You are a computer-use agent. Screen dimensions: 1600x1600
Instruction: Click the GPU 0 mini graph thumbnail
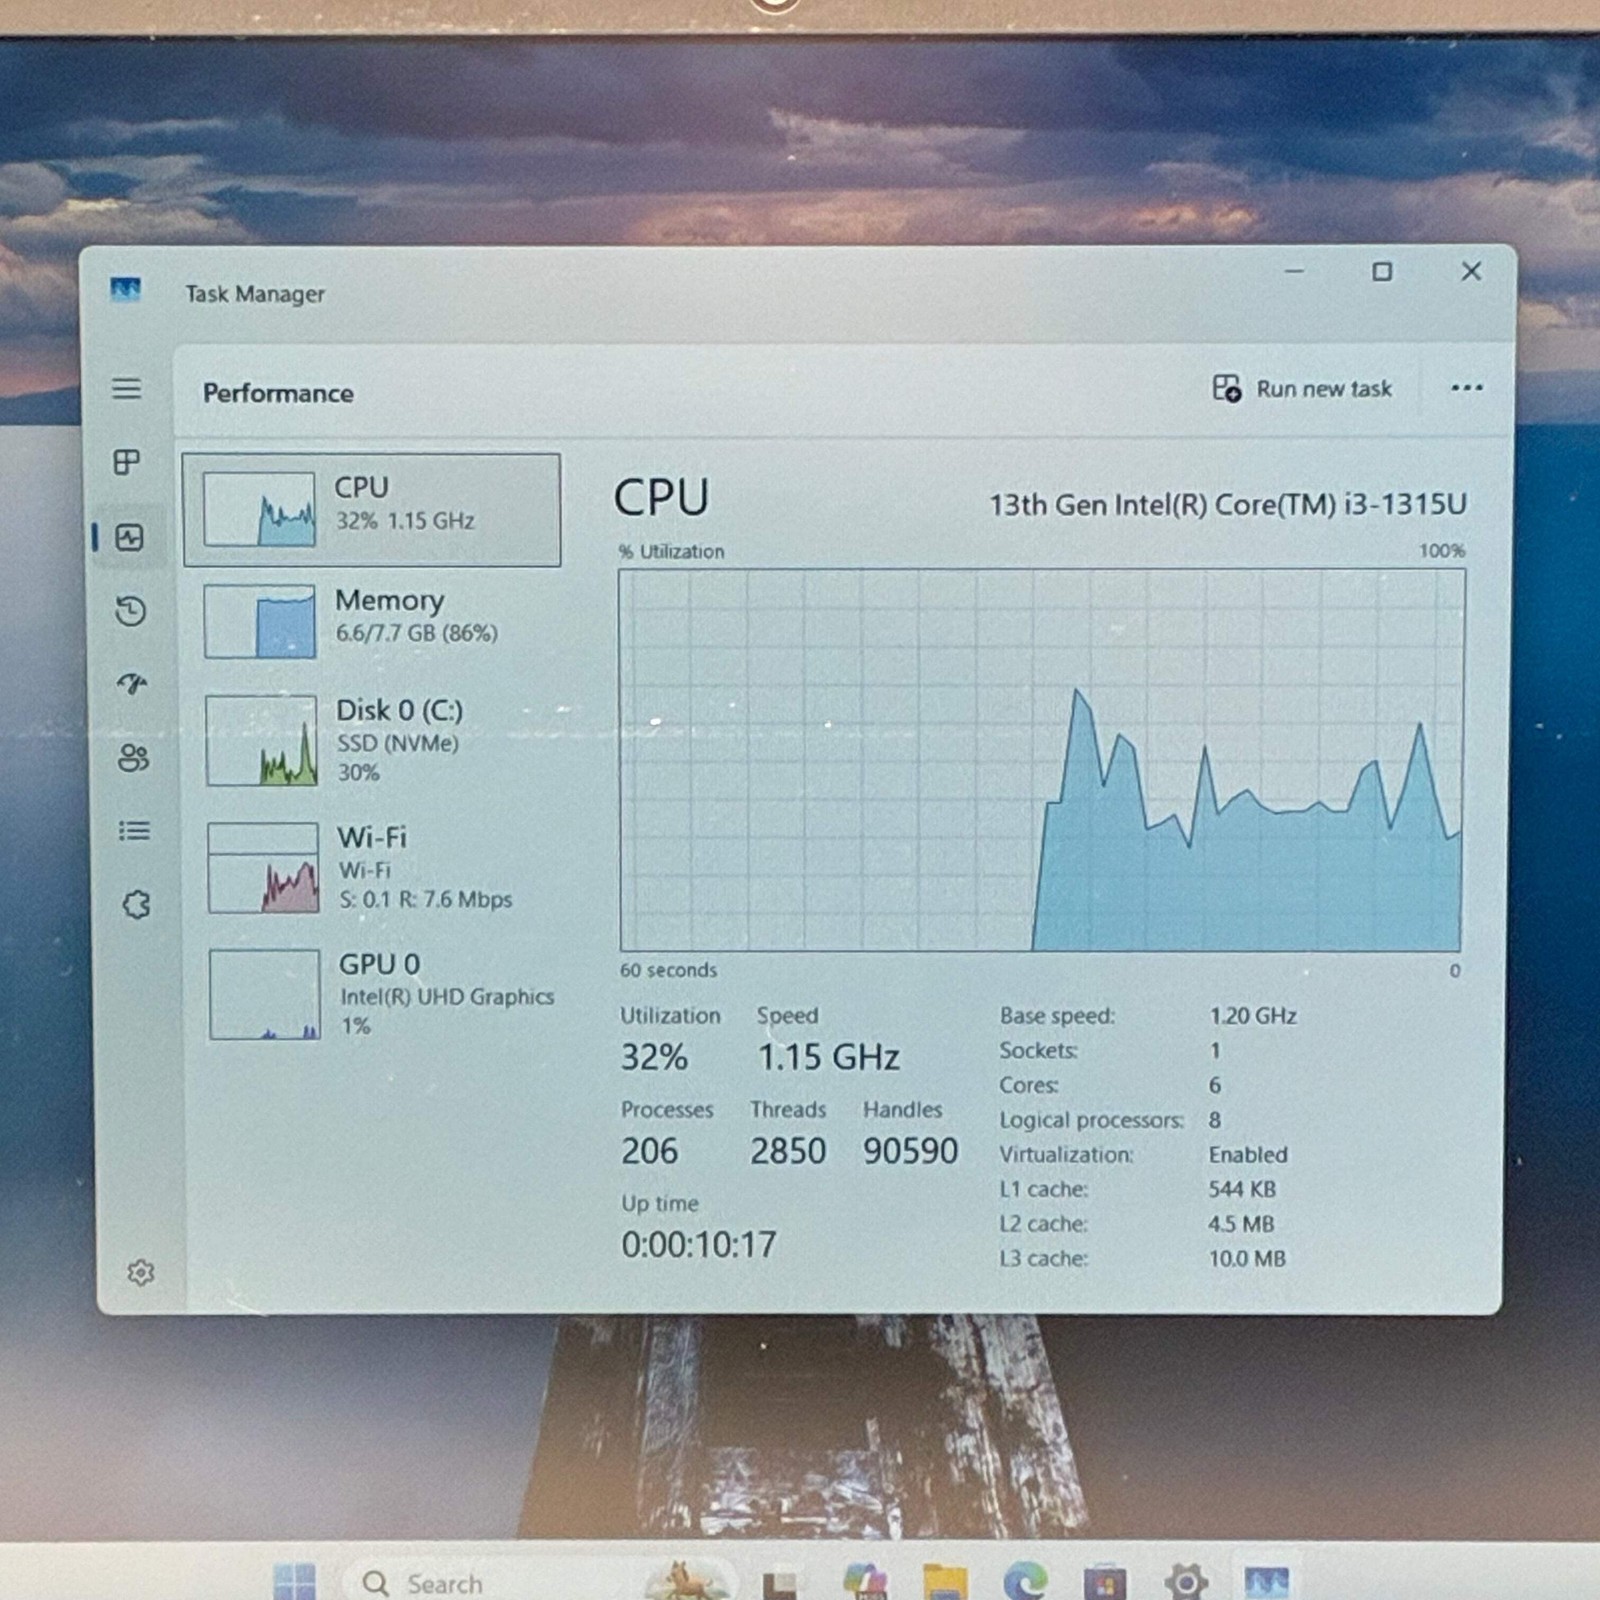tap(265, 994)
